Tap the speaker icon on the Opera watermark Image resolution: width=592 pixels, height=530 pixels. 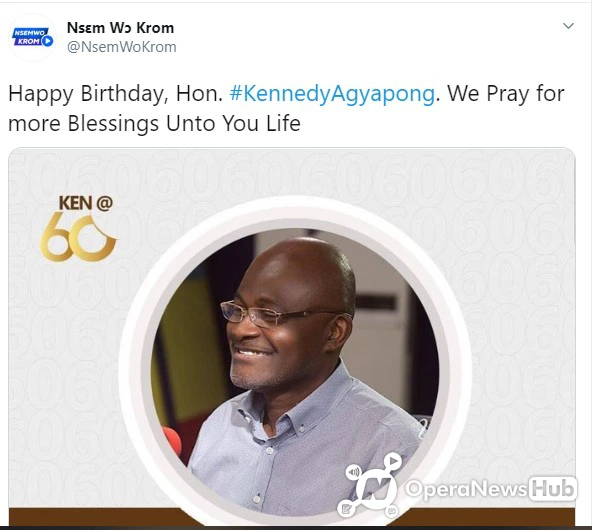point(354,472)
